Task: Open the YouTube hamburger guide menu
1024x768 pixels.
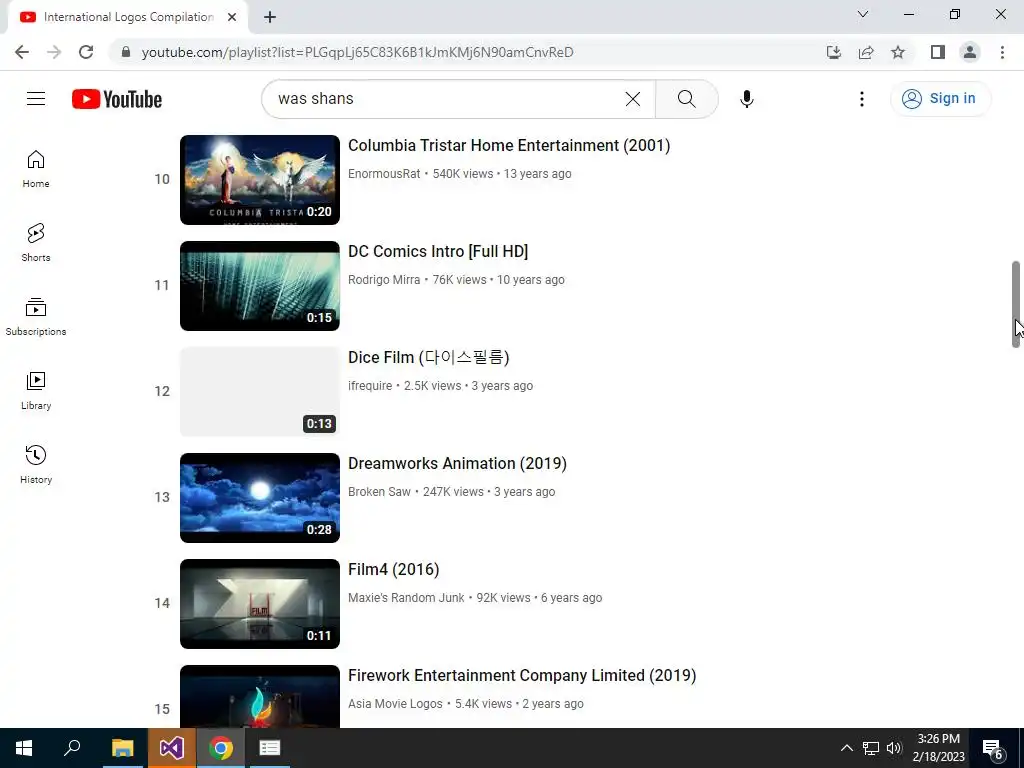Action: point(36,99)
